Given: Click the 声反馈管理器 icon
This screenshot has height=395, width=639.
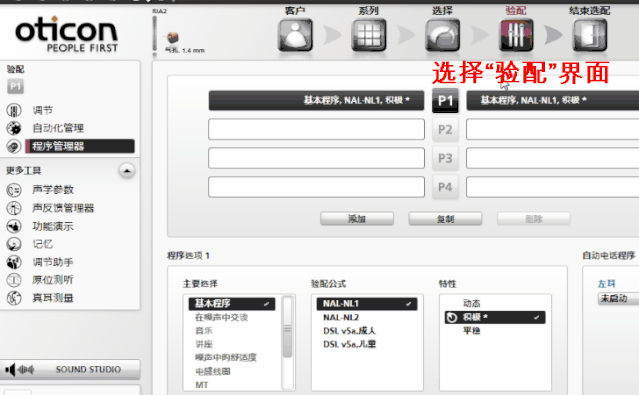Looking at the screenshot, I should (x=14, y=208).
